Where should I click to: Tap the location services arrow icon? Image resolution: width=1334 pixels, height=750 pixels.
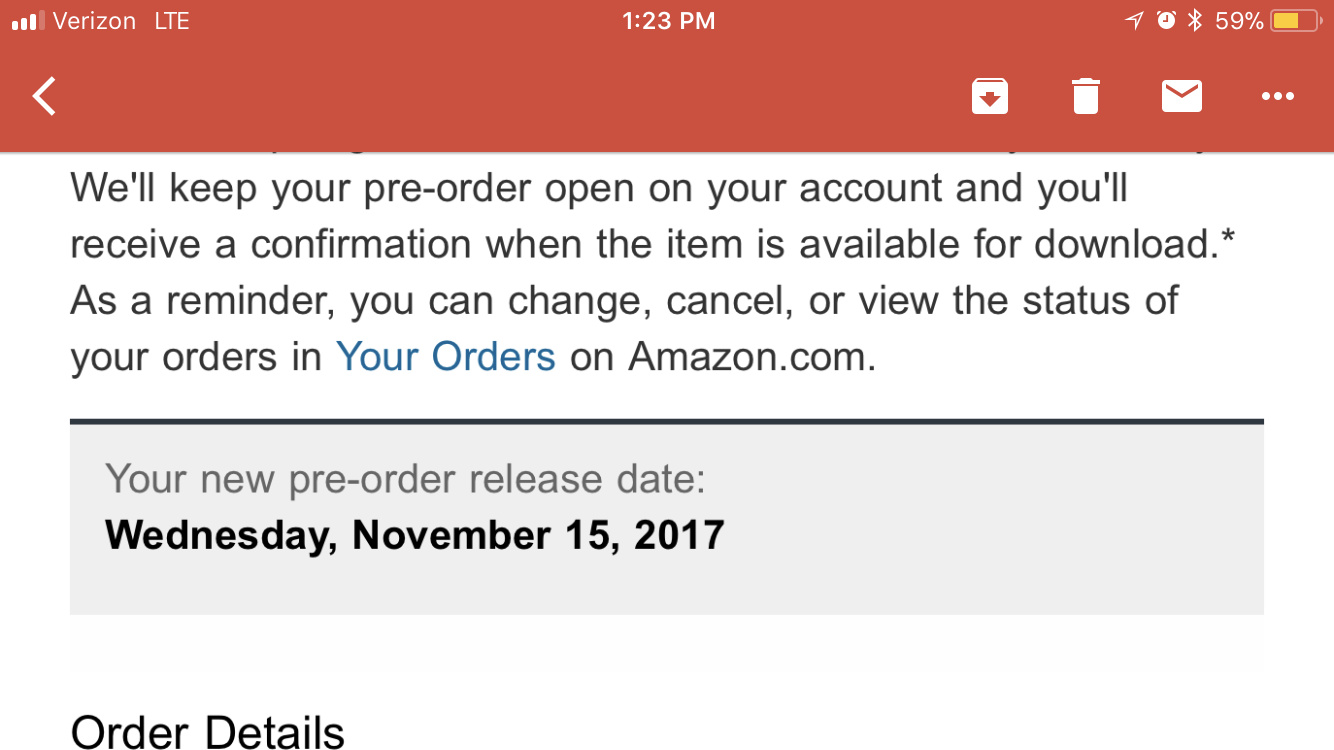1134,21
